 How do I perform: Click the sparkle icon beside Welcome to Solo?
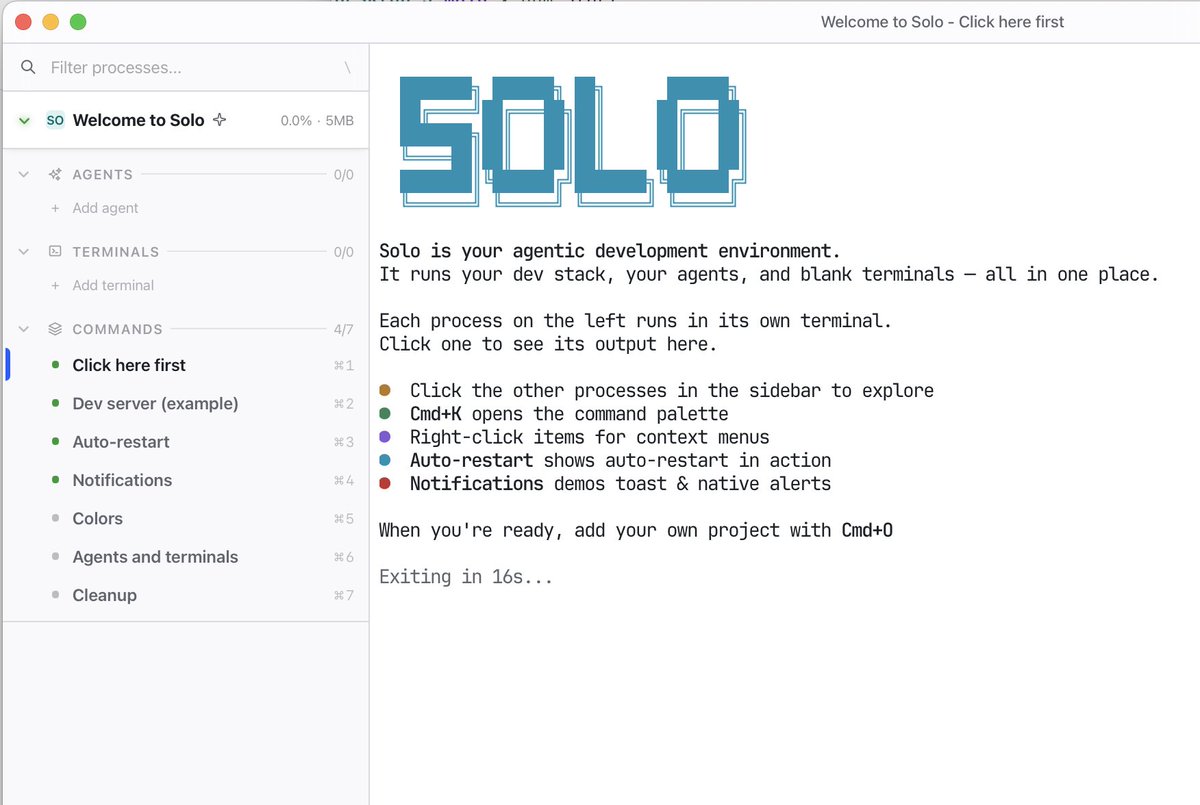point(220,120)
